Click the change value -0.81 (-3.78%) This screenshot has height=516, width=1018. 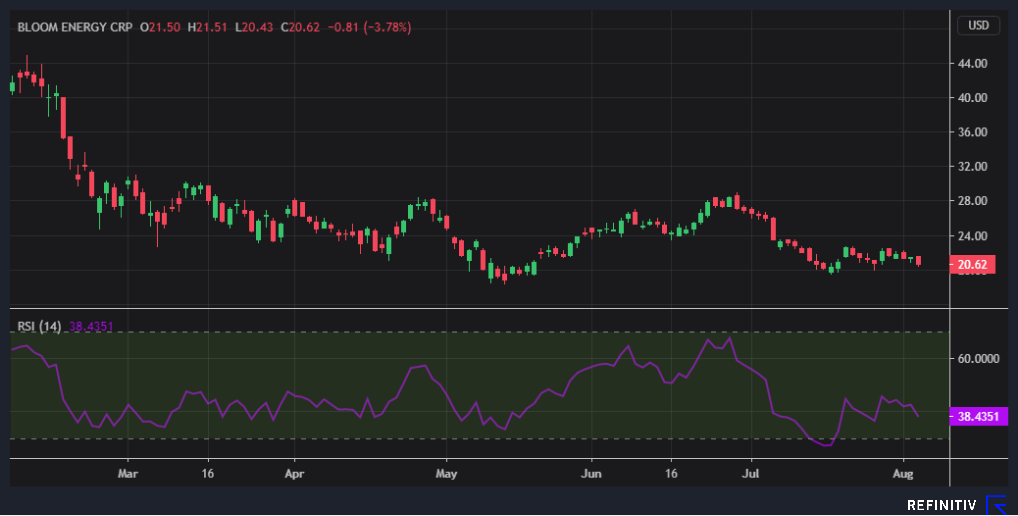[x=369, y=27]
